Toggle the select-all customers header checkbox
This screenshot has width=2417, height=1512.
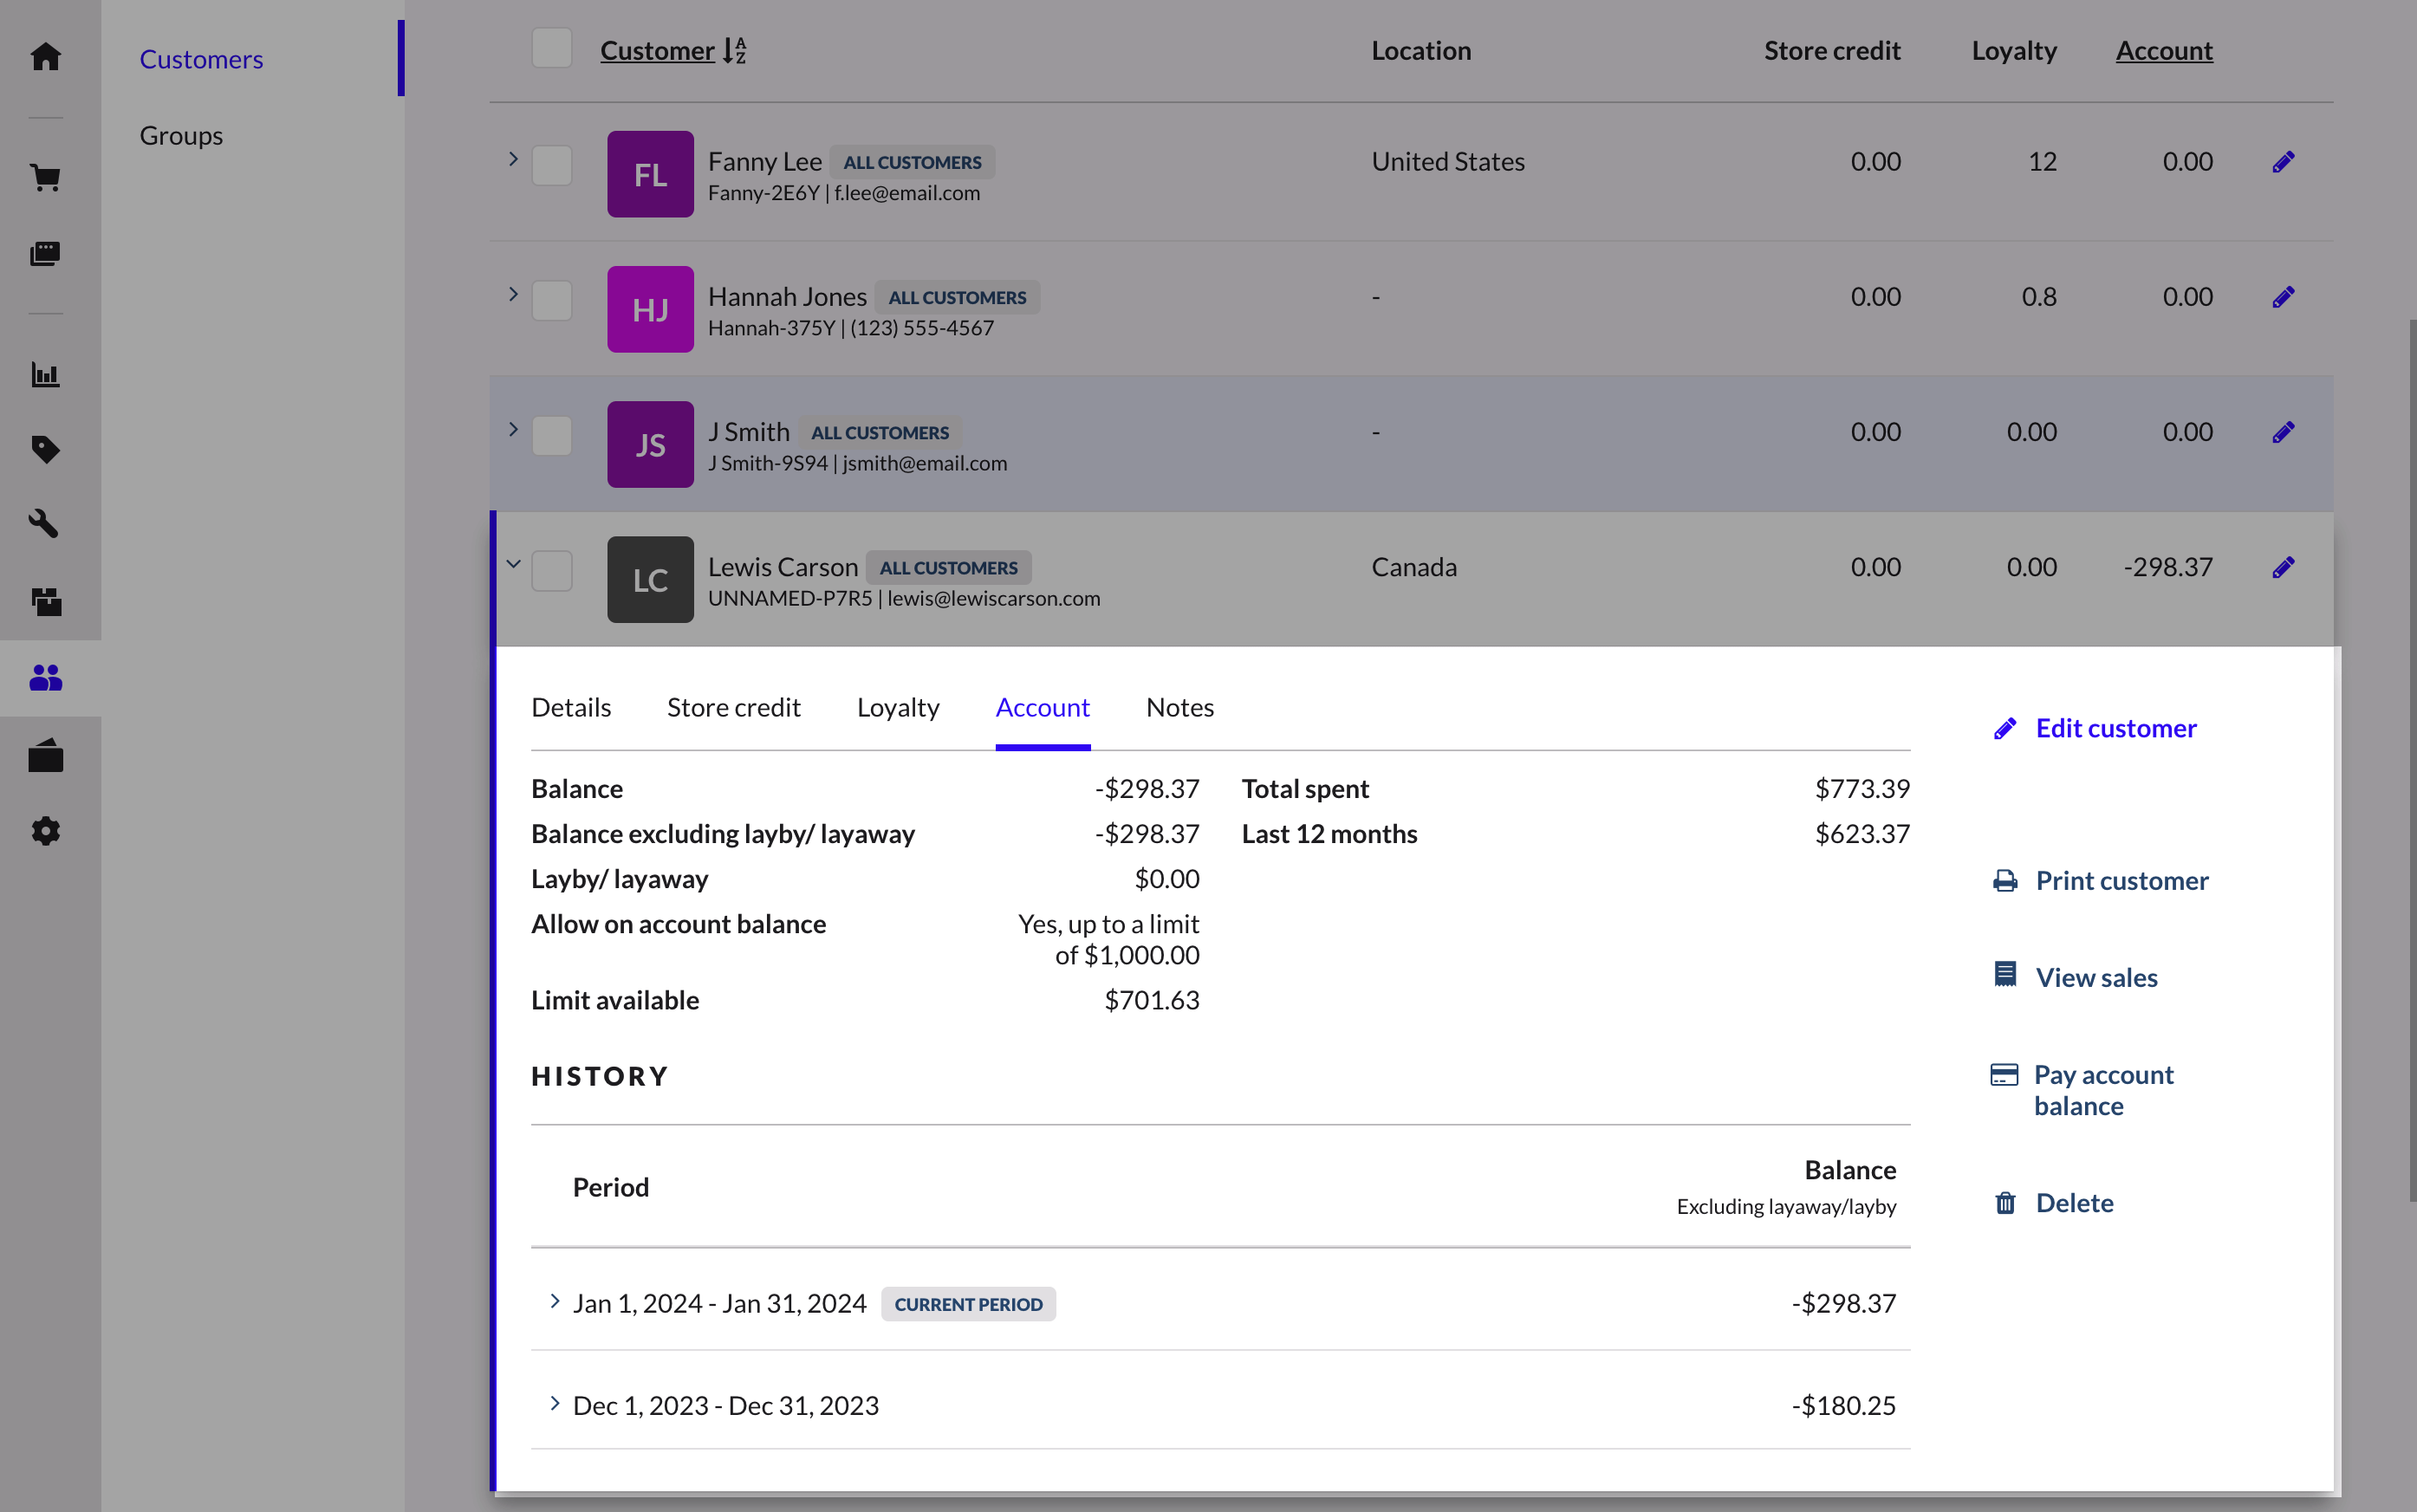click(x=552, y=48)
